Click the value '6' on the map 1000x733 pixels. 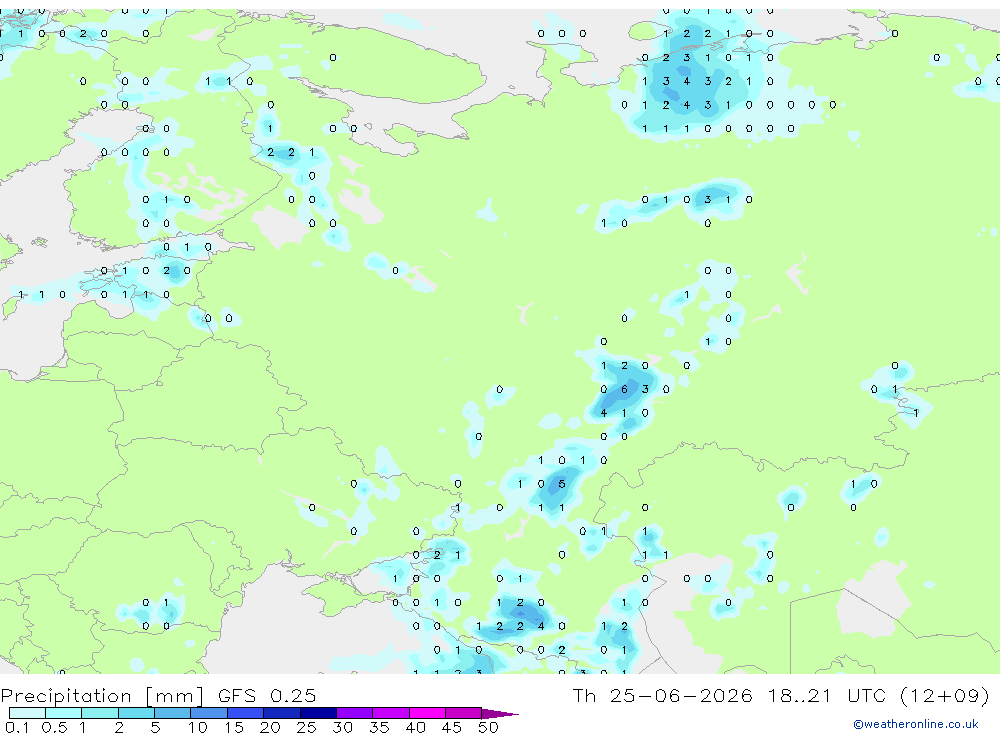click(x=624, y=389)
